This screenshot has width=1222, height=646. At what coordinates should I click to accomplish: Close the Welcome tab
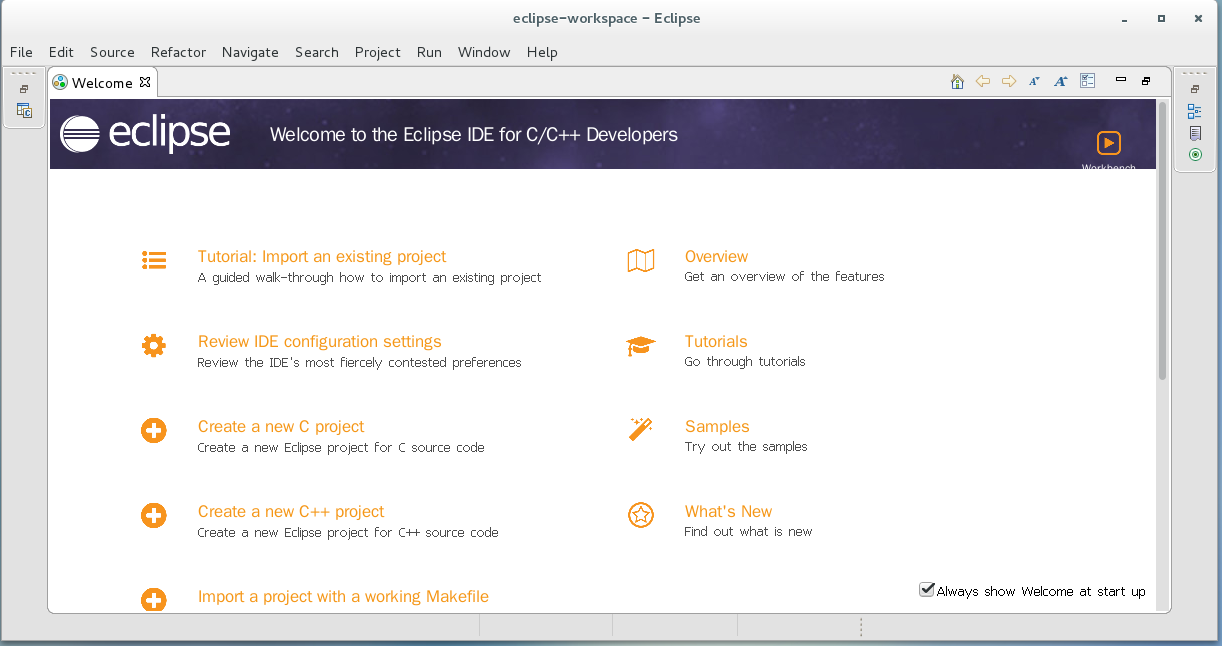click(x=145, y=82)
